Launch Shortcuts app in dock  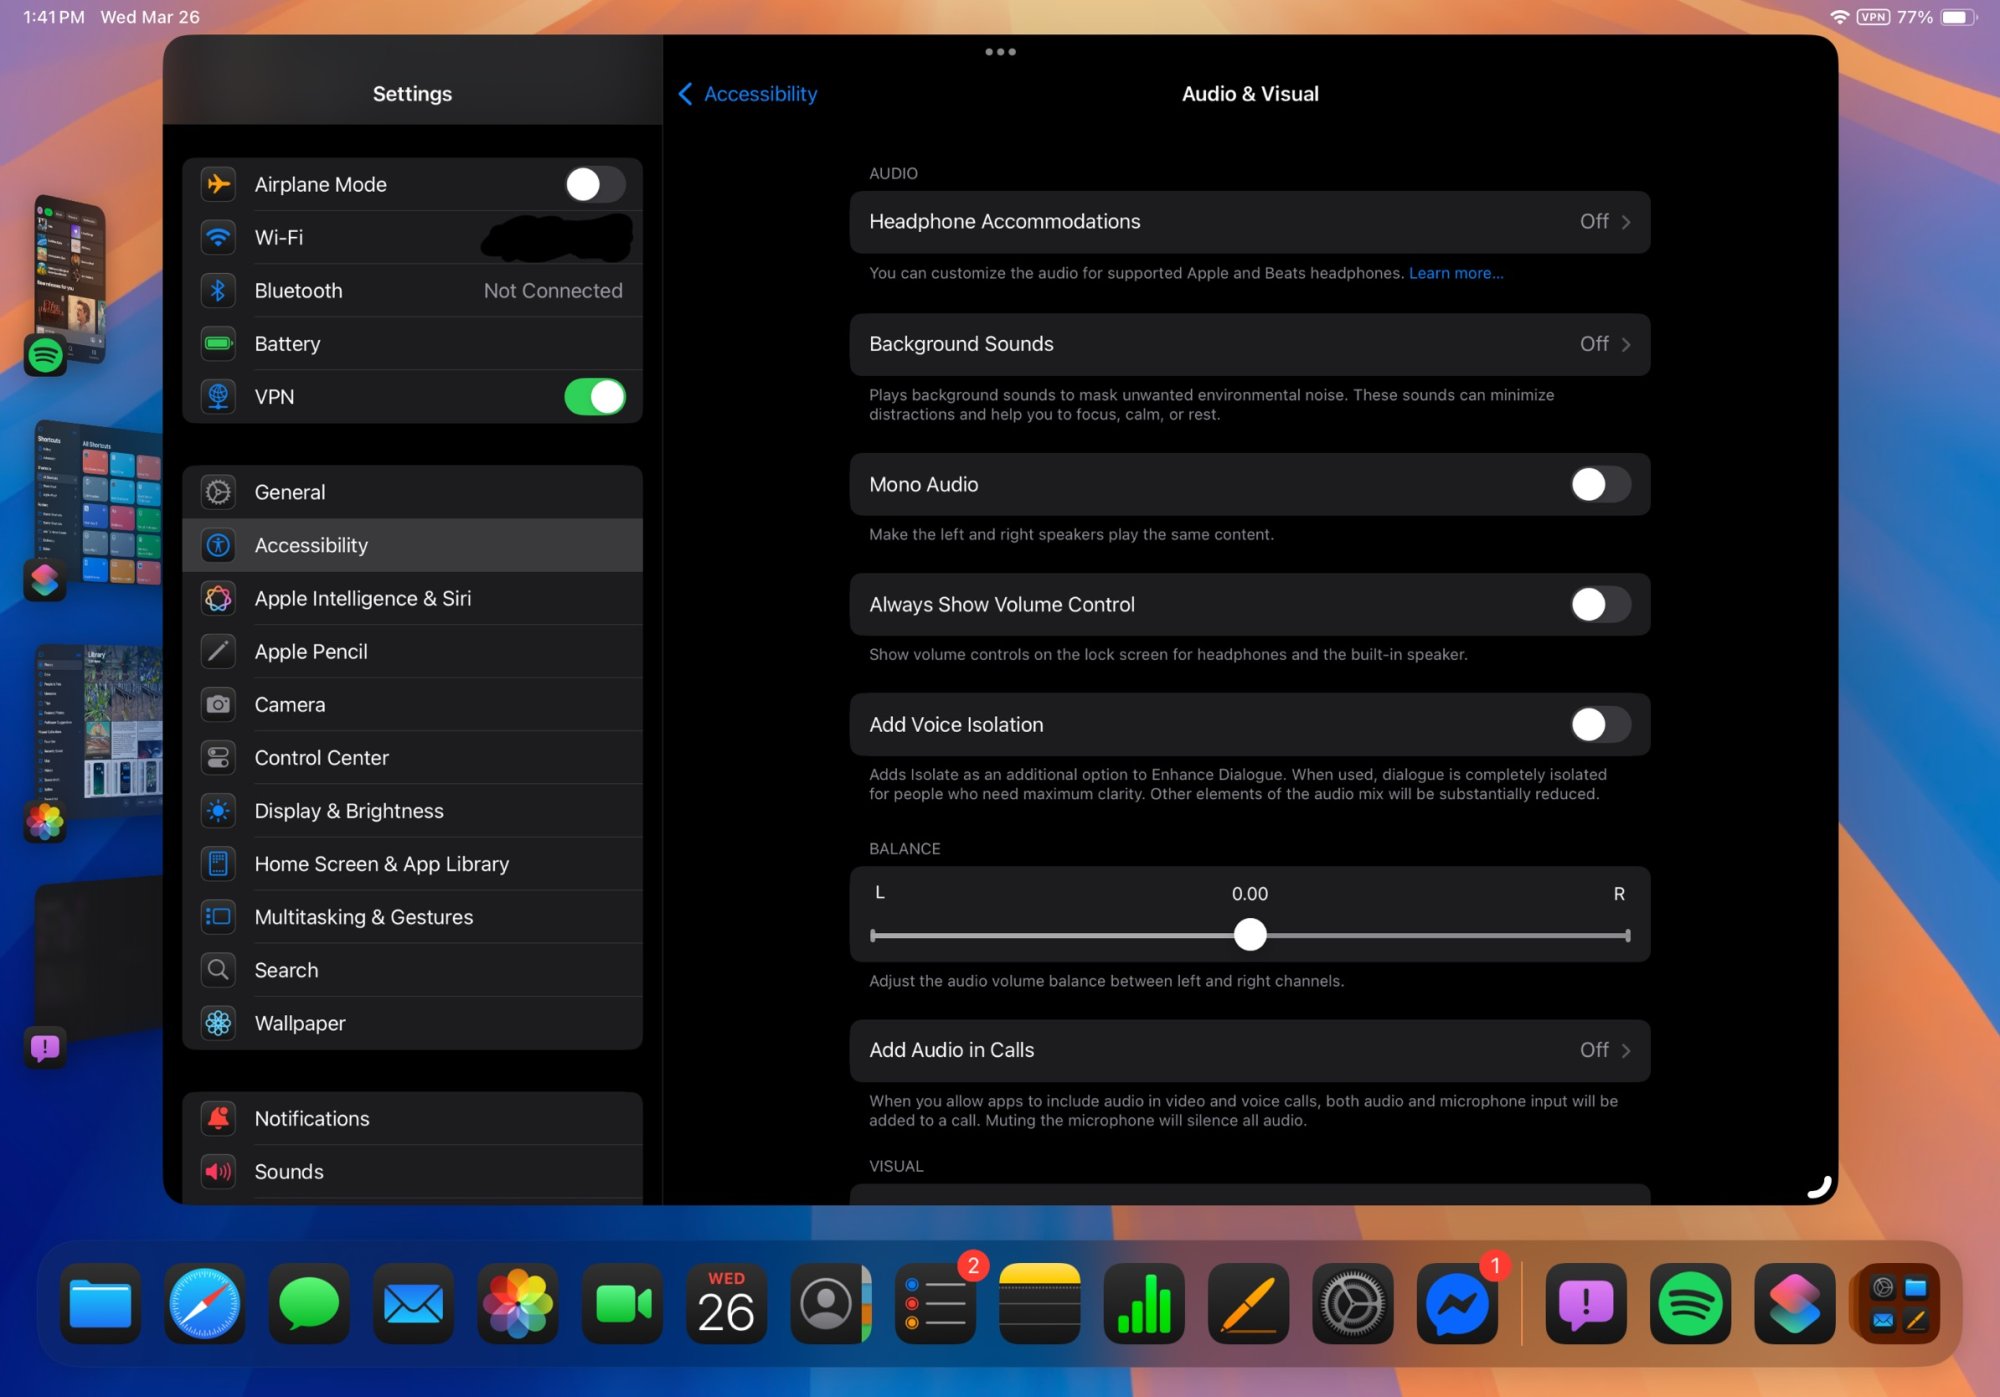click(x=1794, y=1304)
